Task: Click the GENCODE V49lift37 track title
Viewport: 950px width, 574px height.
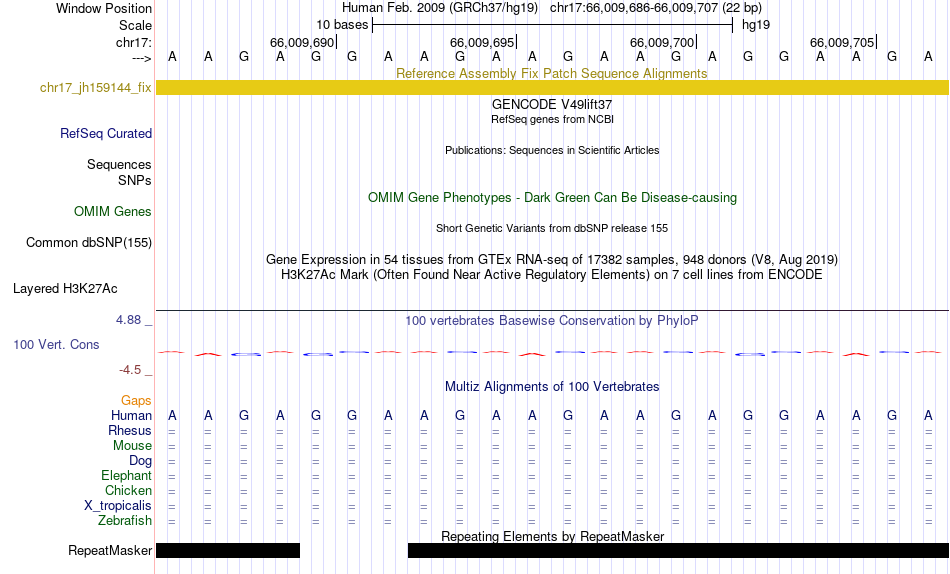Action: [x=551, y=105]
